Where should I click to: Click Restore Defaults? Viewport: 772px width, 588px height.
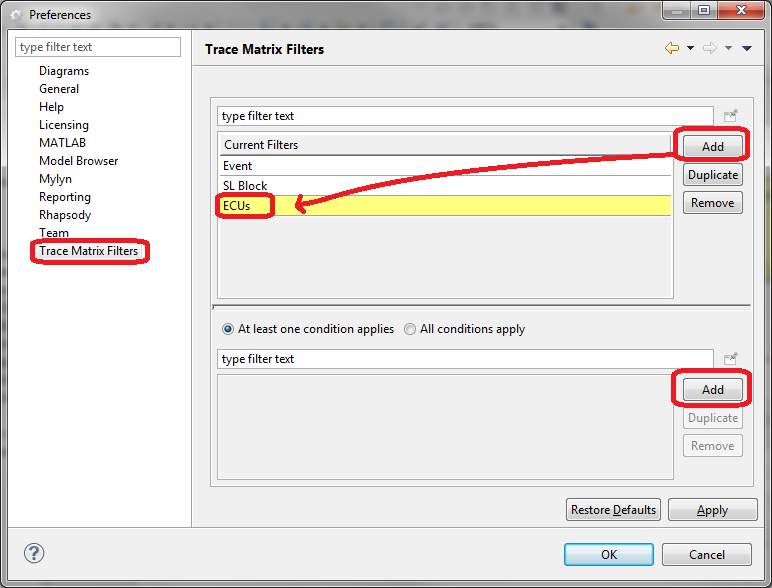click(x=613, y=510)
